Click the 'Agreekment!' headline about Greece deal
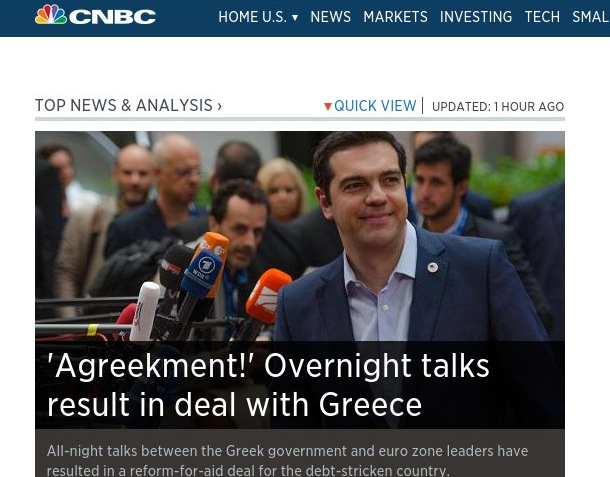This screenshot has width=610, height=477. [268, 385]
